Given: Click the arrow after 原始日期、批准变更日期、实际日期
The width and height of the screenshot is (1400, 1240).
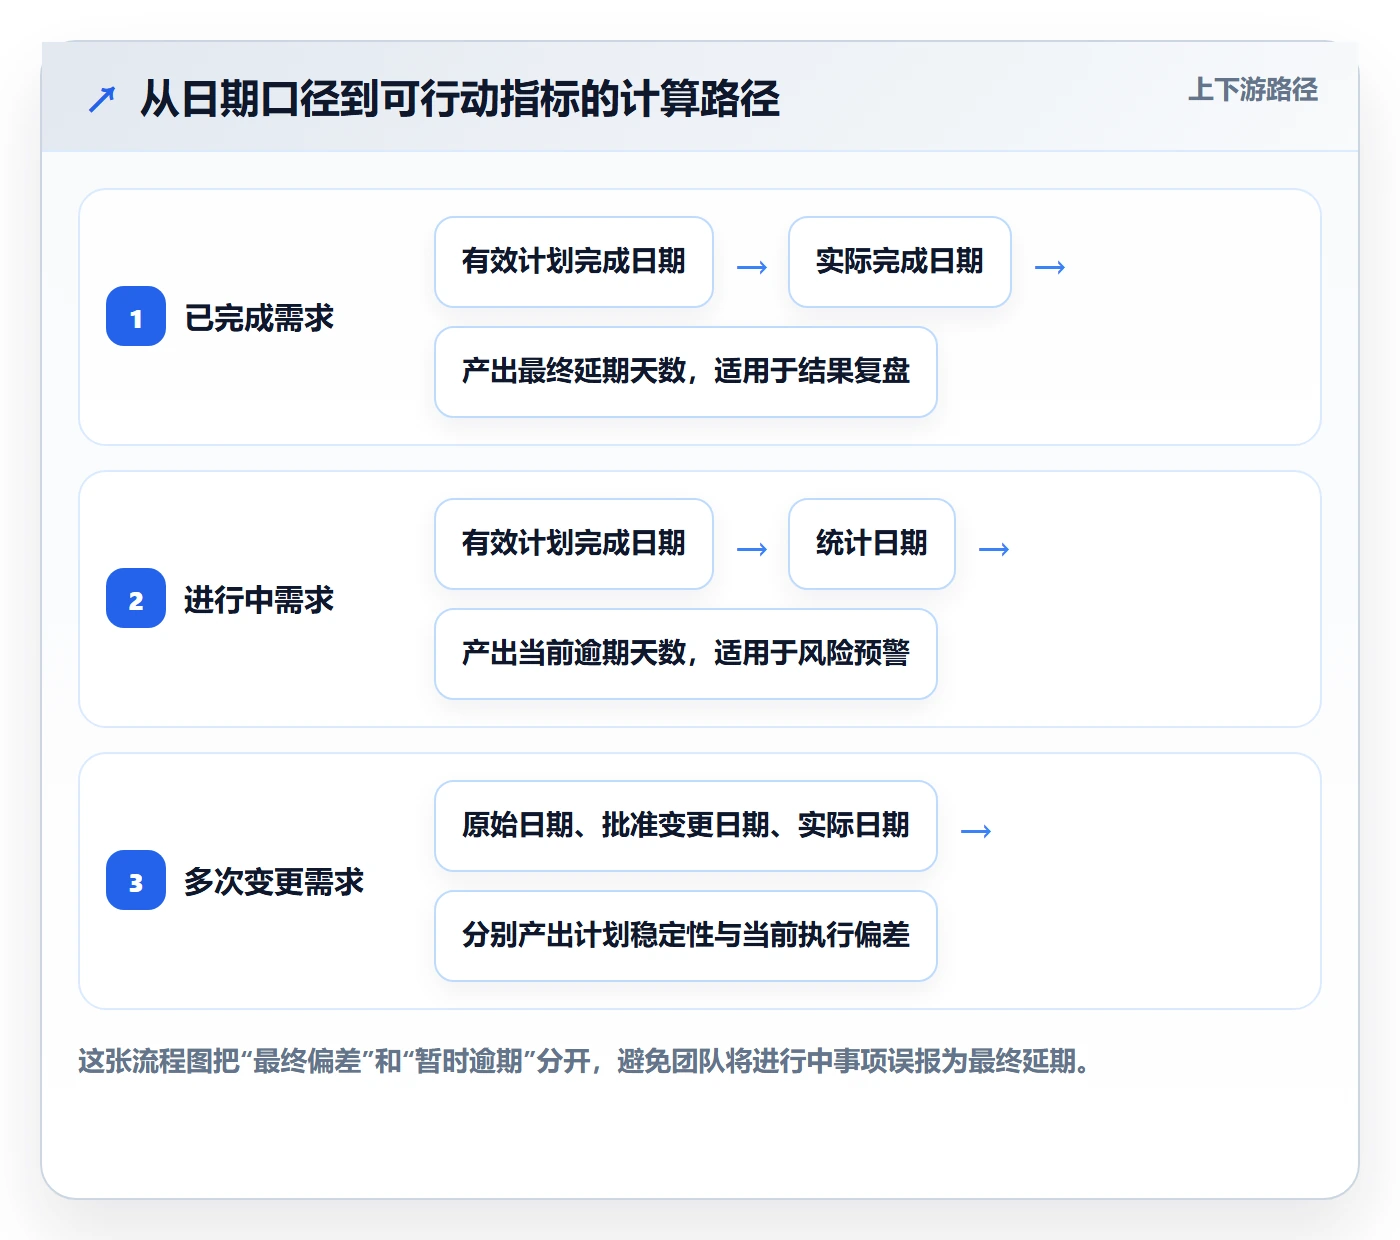Looking at the screenshot, I should [976, 831].
